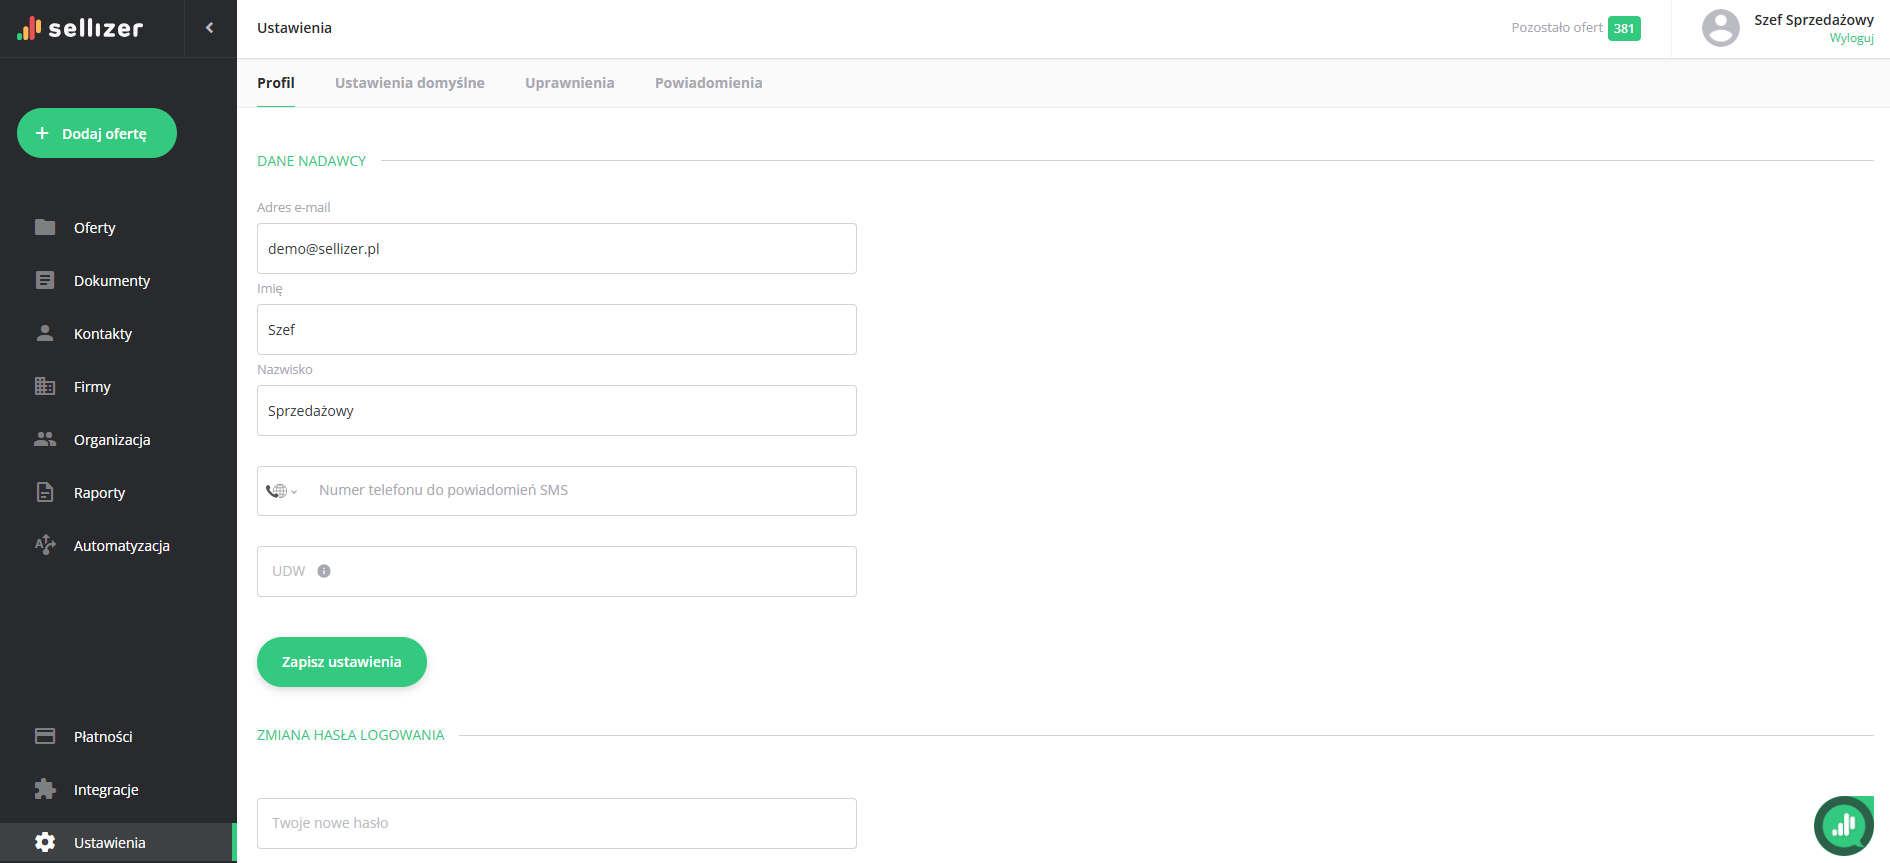
Task: Open Automatyzacja icon in sidebar
Action: pyautogui.click(x=45, y=545)
